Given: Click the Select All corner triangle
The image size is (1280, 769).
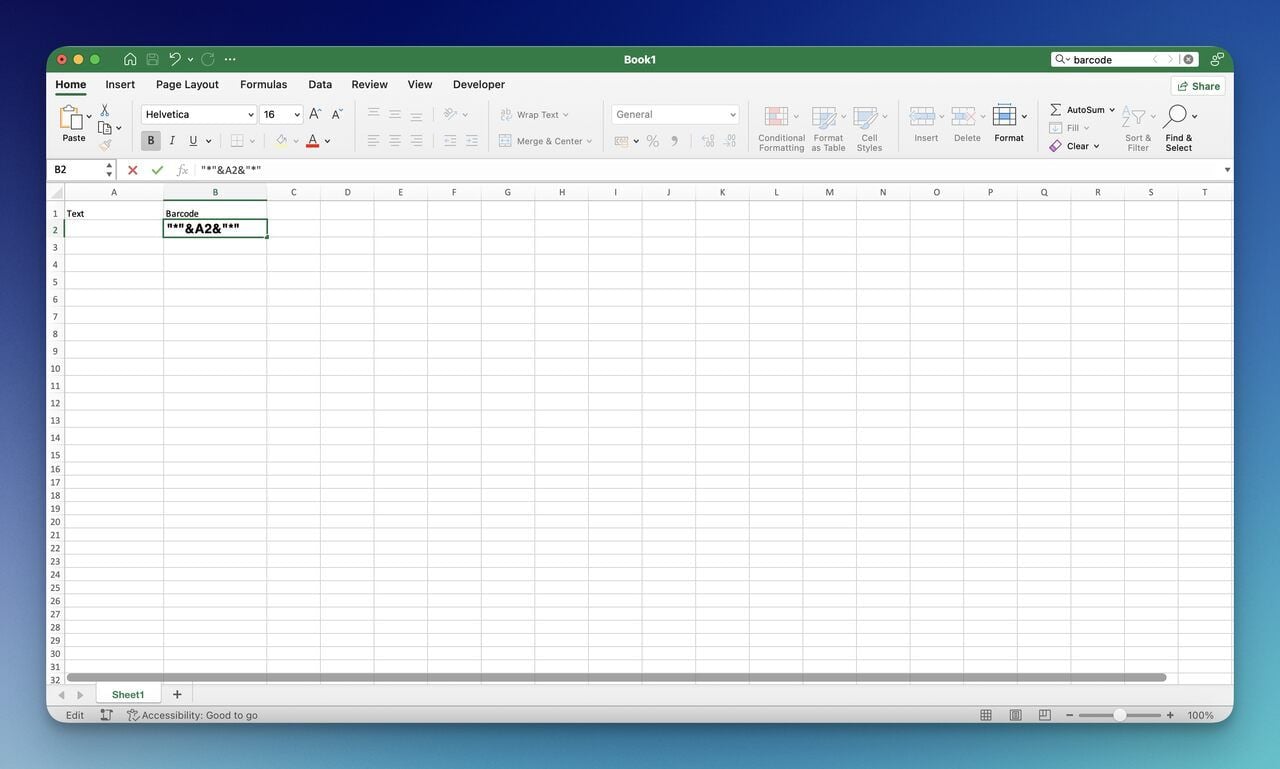Looking at the screenshot, I should pos(57,192).
